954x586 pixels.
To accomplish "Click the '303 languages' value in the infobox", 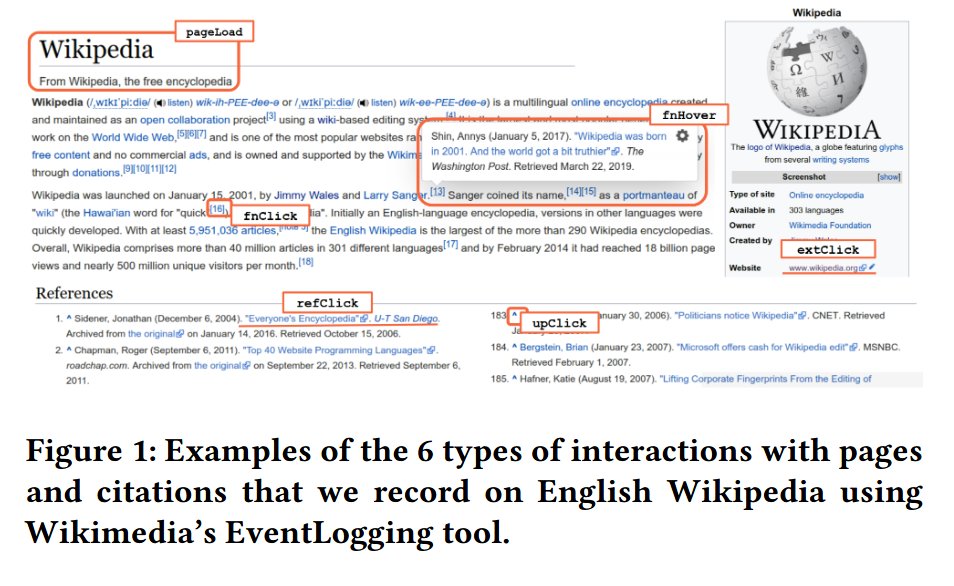I will pyautogui.click(x=816, y=210).
